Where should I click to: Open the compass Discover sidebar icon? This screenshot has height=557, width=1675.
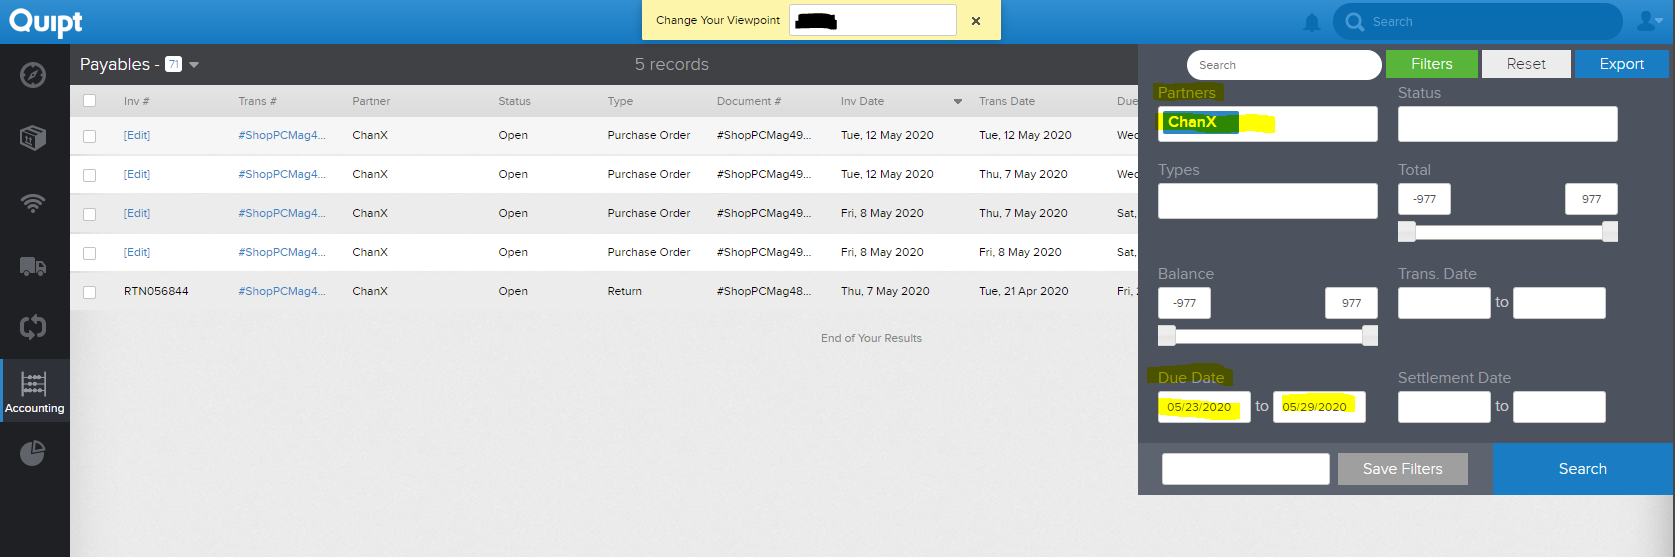(x=33, y=75)
